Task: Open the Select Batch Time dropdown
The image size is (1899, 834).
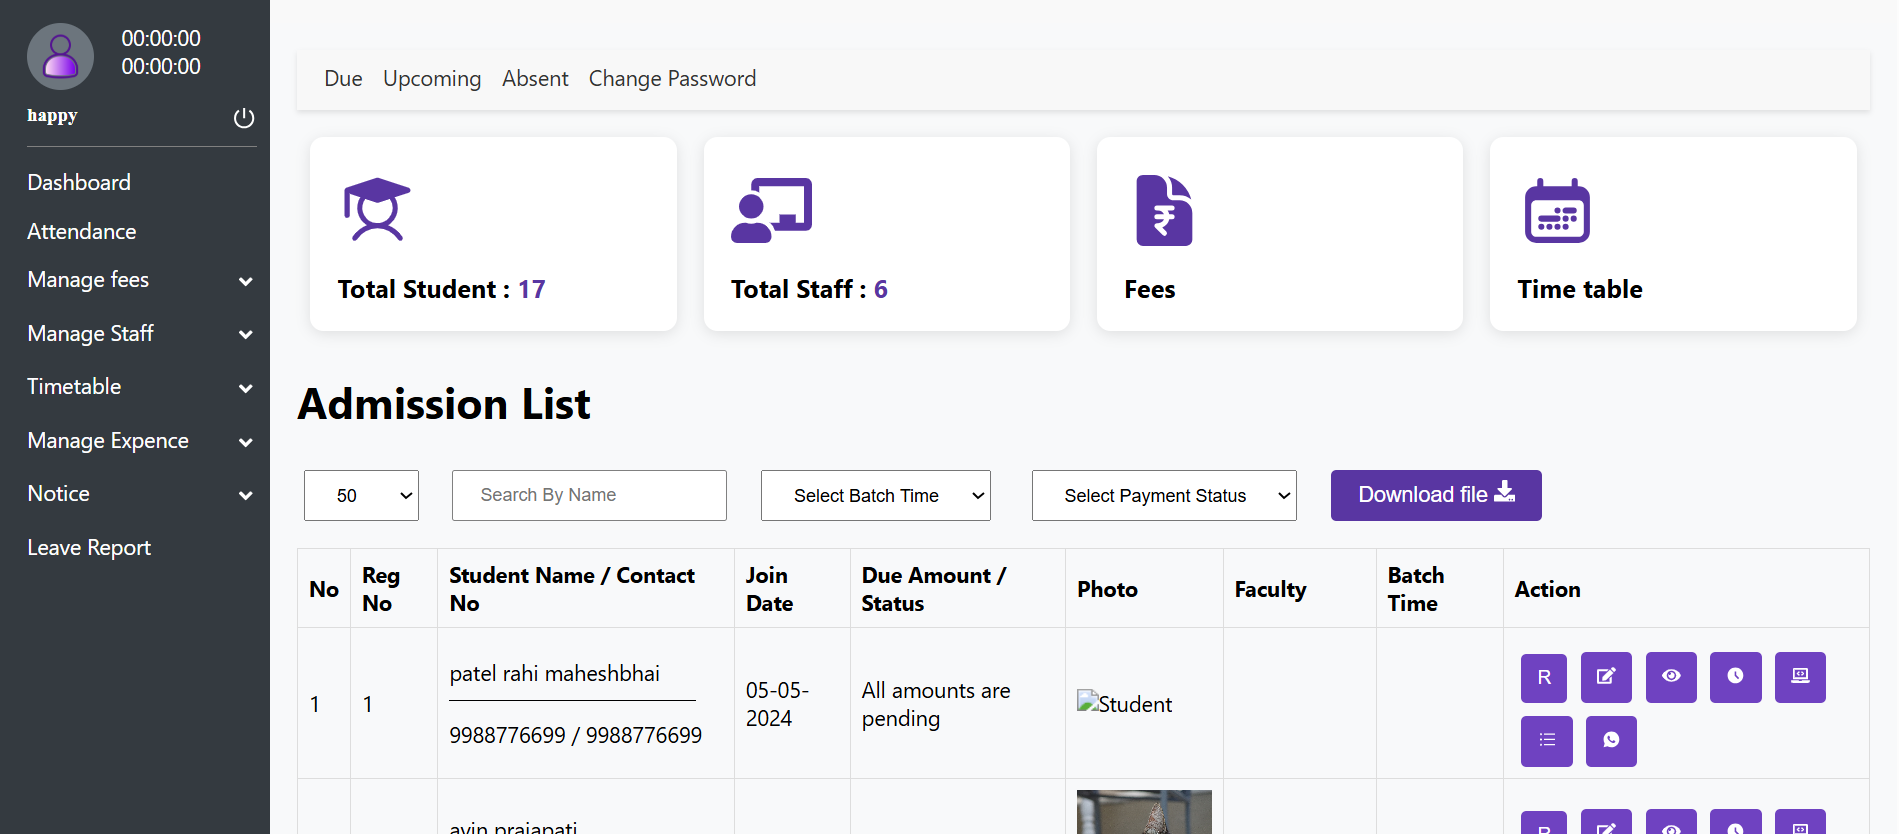Action: [x=875, y=496]
